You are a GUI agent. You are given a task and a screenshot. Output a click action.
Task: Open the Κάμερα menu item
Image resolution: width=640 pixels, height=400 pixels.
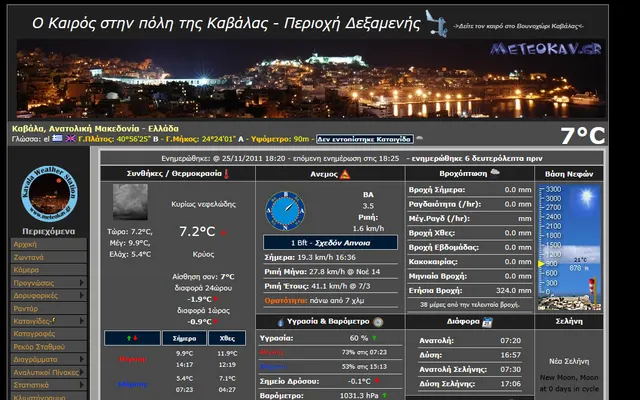click(x=49, y=270)
